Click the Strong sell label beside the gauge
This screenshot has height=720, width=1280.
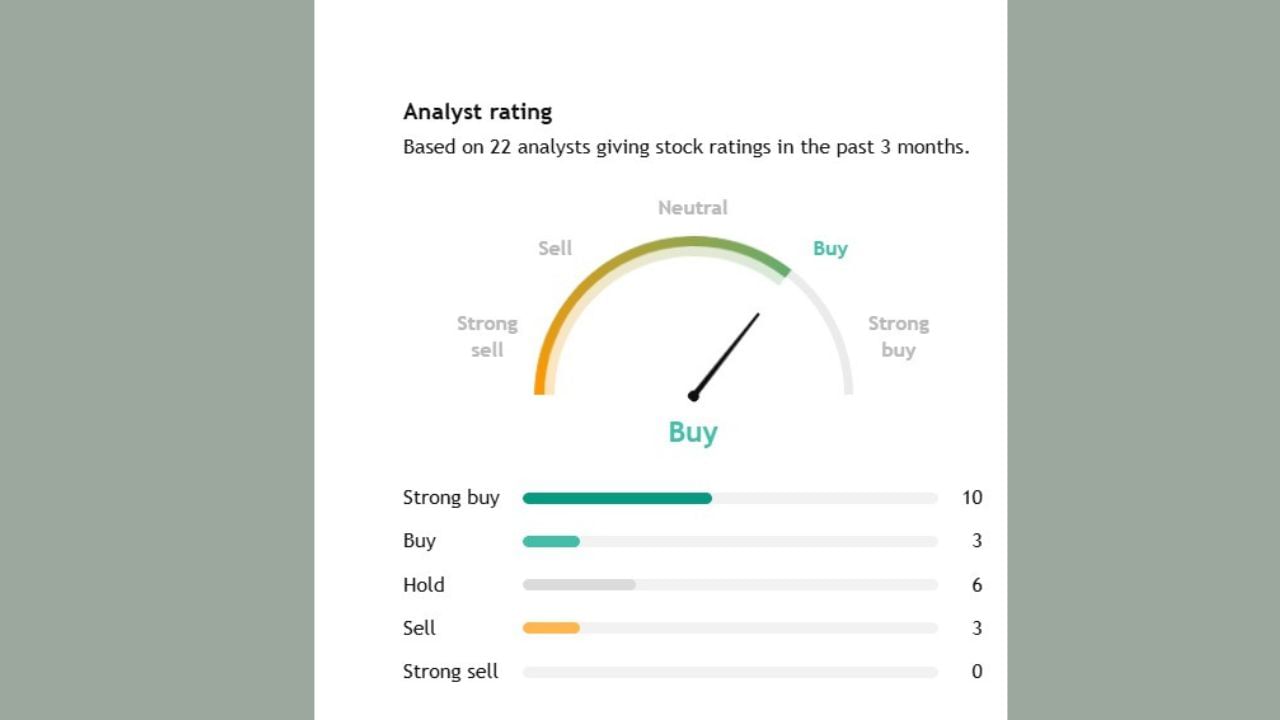coord(487,337)
